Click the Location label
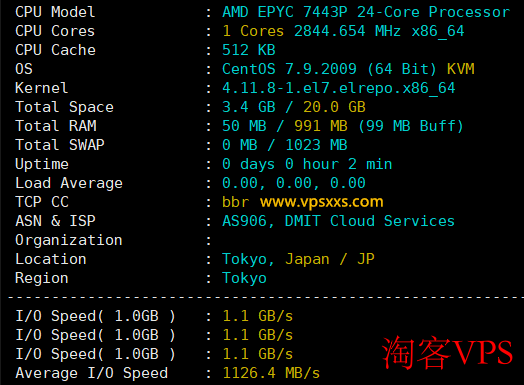The height and width of the screenshot is (385, 524). tap(51, 259)
